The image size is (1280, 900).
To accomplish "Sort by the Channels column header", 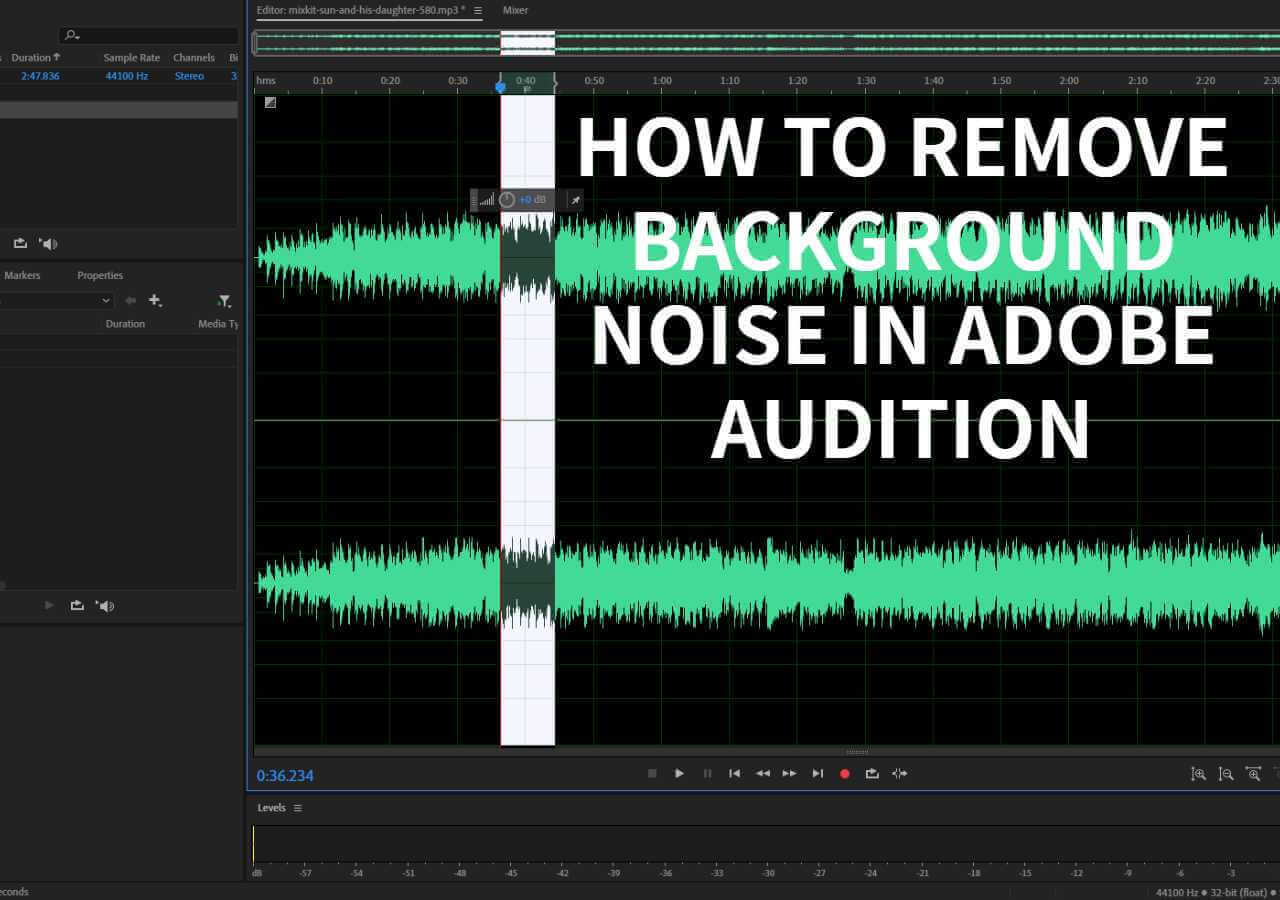I will click(194, 58).
